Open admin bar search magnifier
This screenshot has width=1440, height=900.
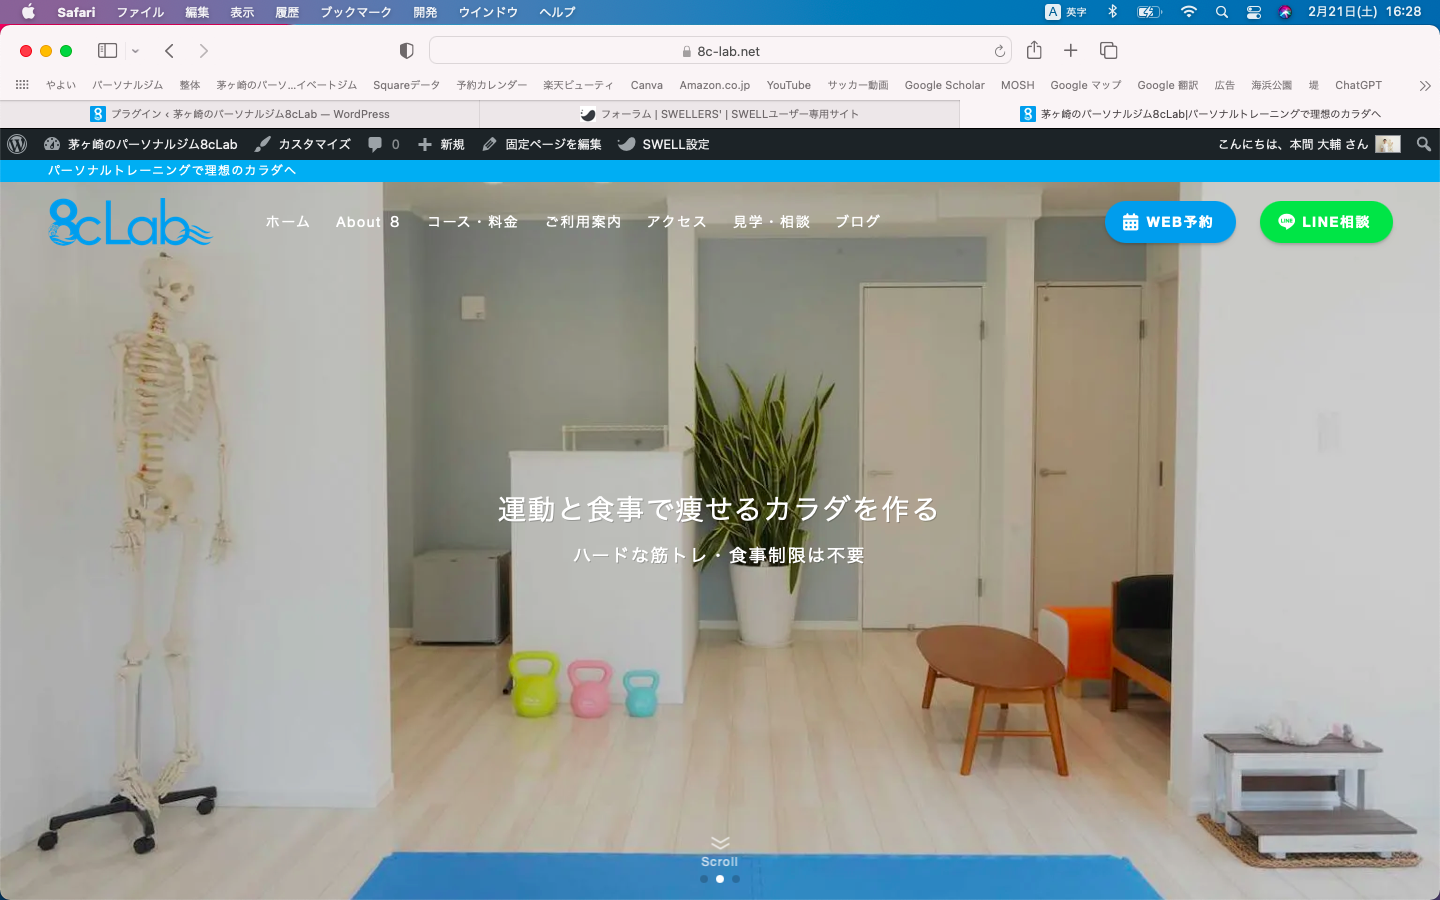(x=1424, y=144)
